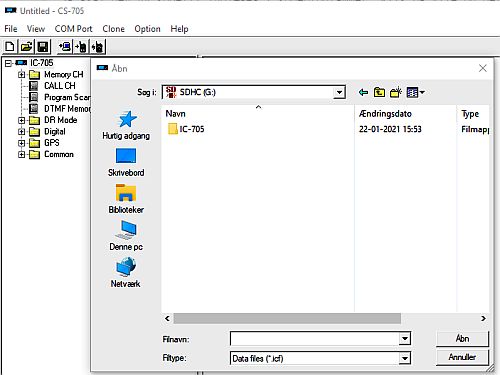
Task: Click the CALL CH tree icon
Action: [x=33, y=86]
